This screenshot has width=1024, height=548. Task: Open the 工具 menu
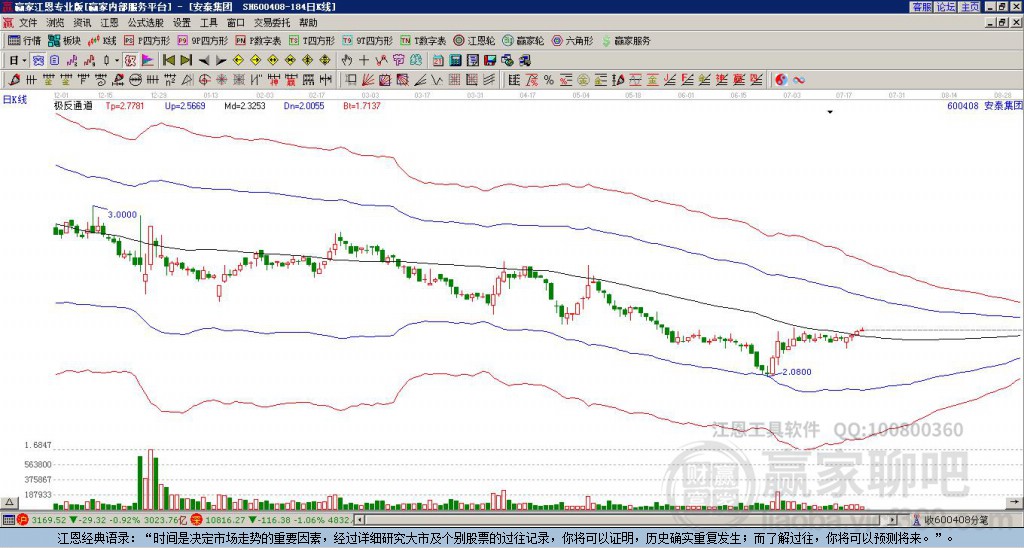coord(209,23)
